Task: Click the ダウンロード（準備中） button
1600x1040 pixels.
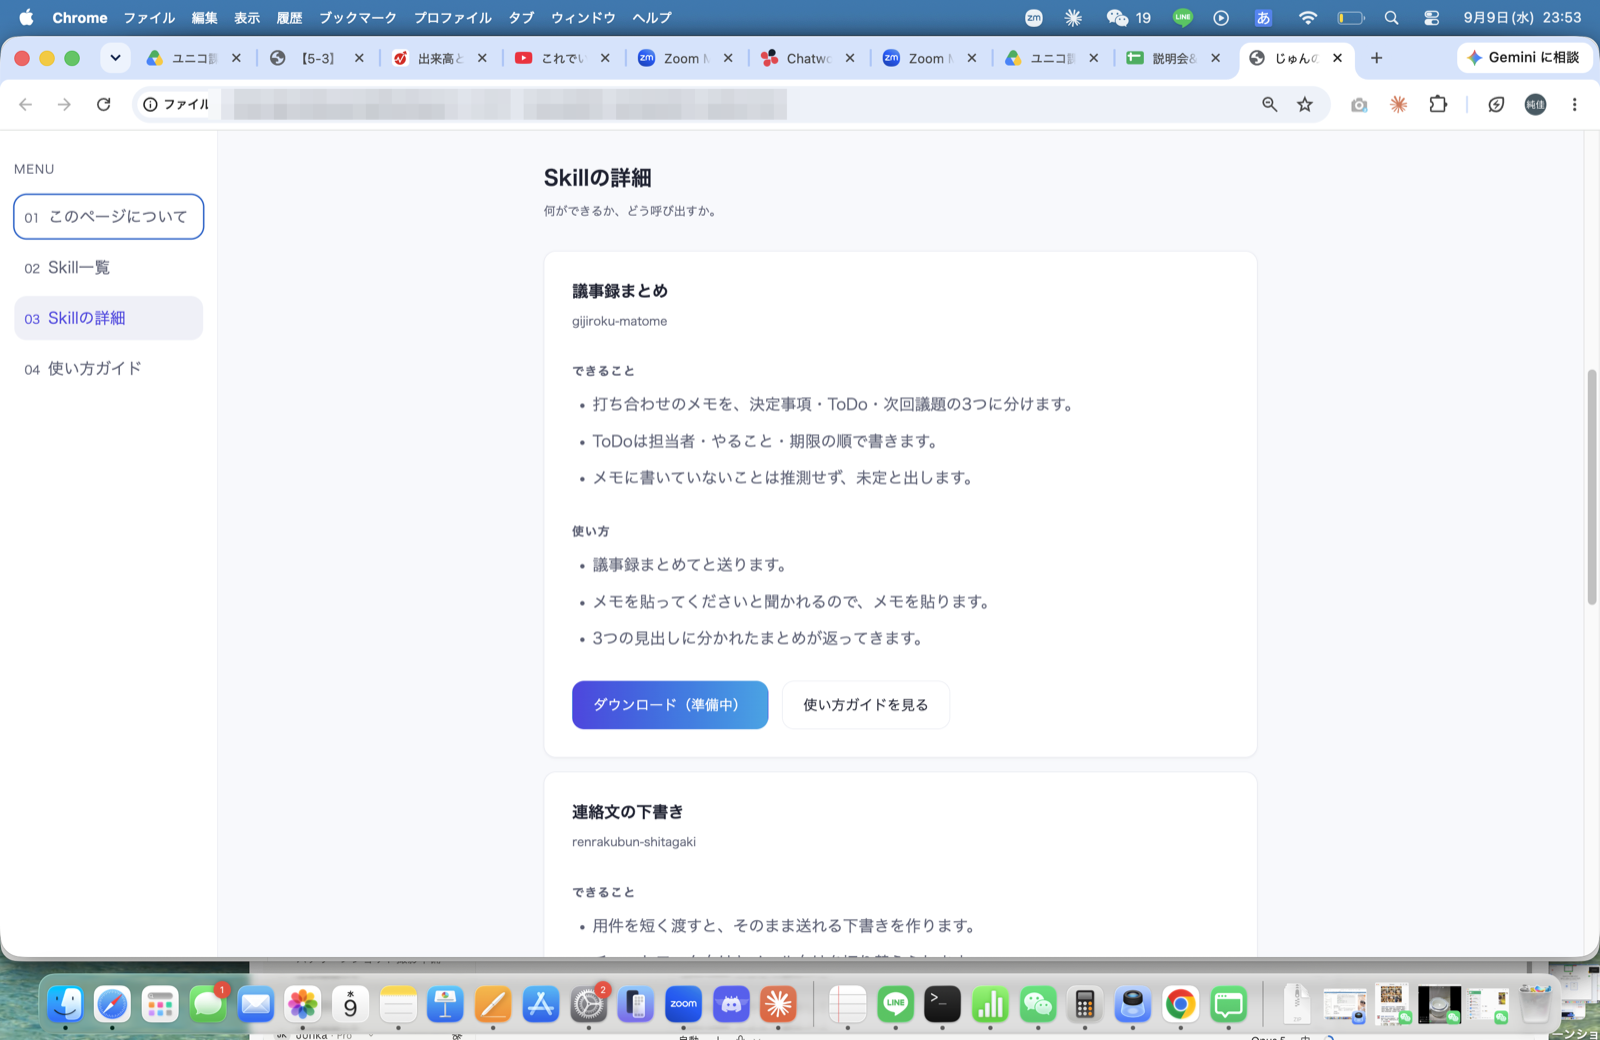Action: [x=670, y=705]
